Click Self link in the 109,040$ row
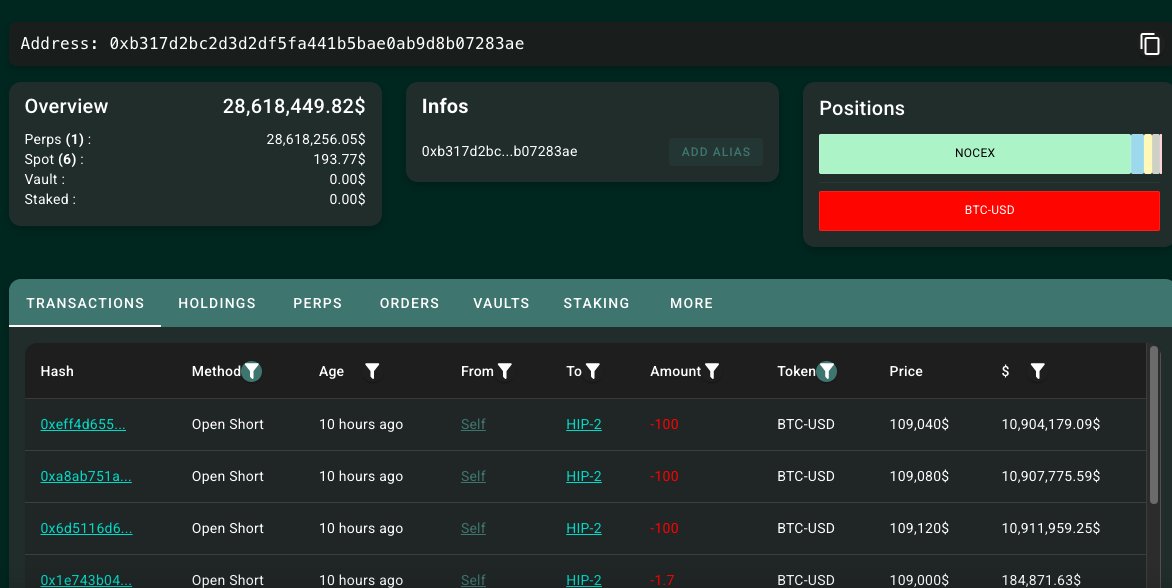Viewport: 1172px width, 588px height. tap(473, 424)
